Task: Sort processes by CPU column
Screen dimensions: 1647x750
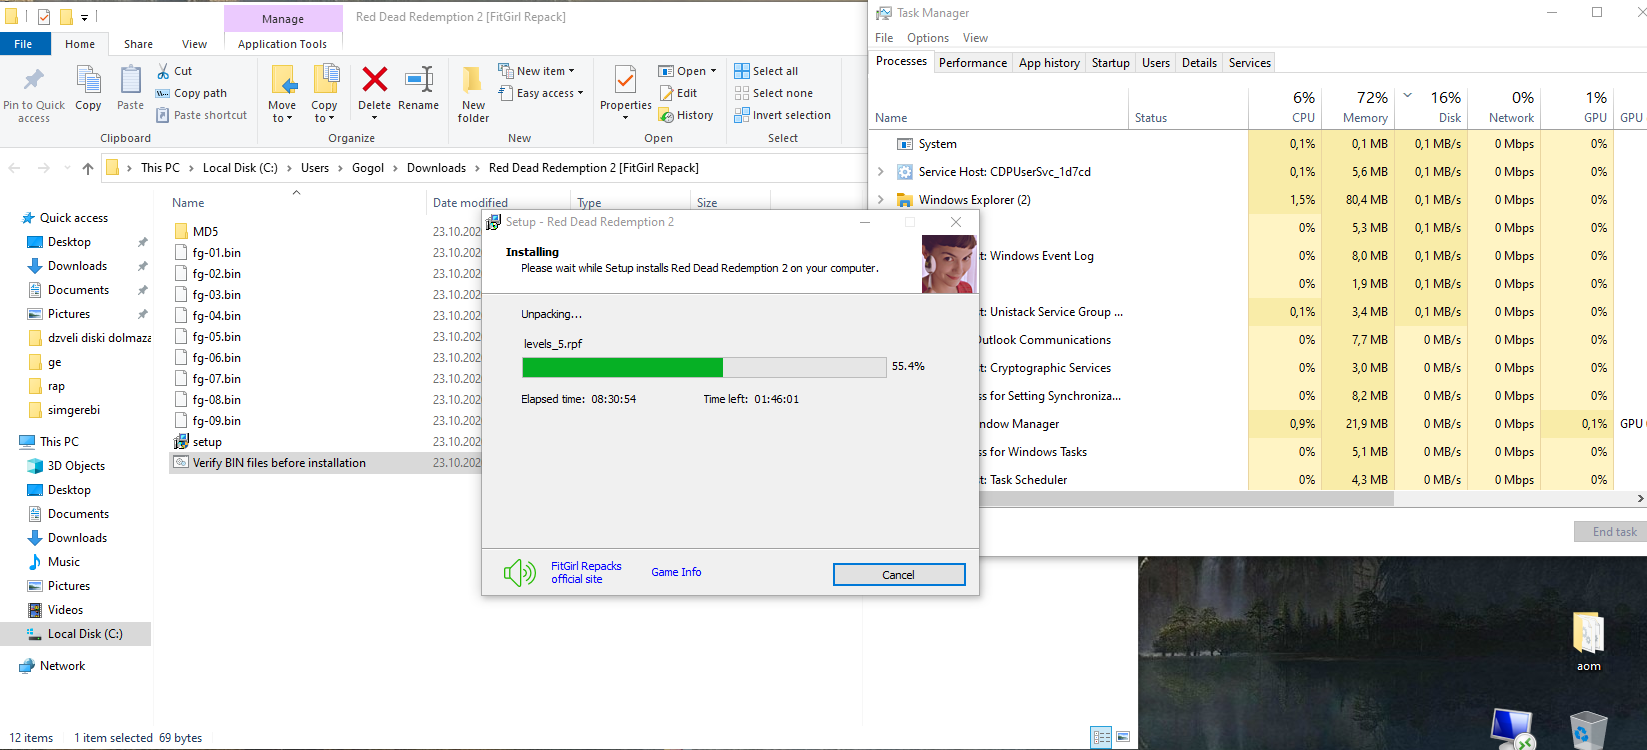Action: pos(1285,107)
